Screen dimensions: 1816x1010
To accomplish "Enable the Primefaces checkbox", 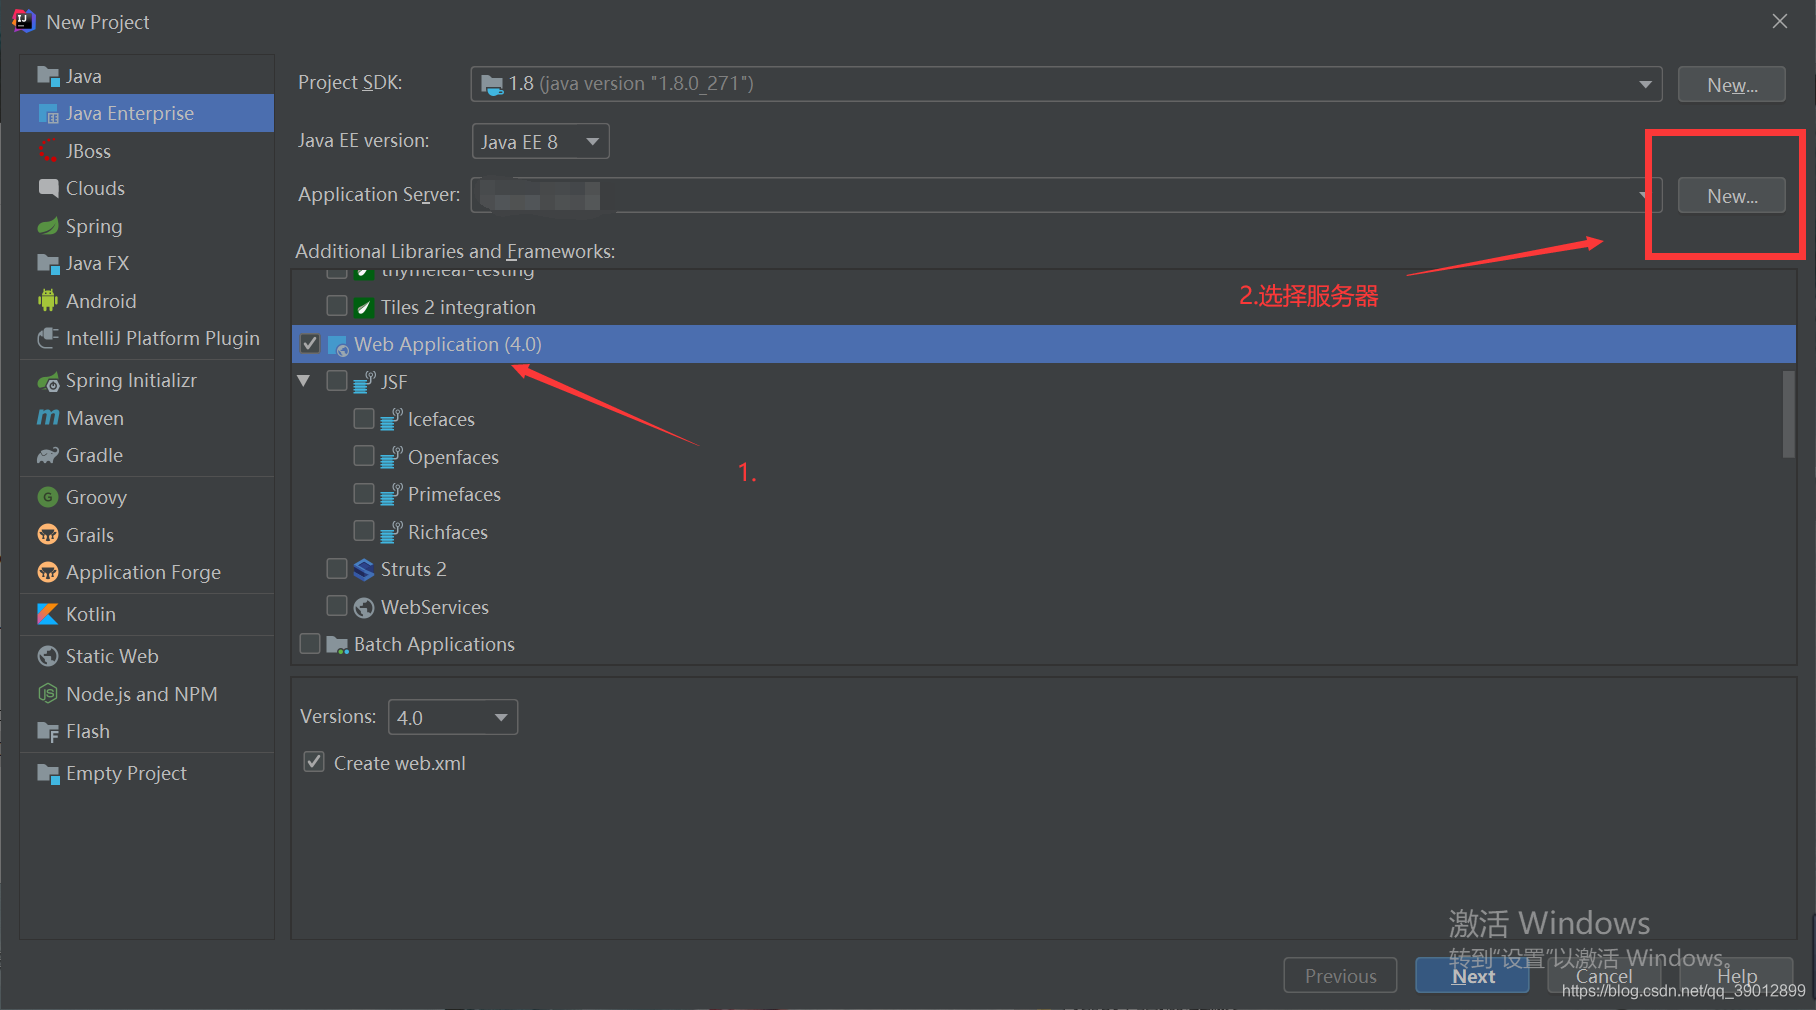I will click(364, 493).
